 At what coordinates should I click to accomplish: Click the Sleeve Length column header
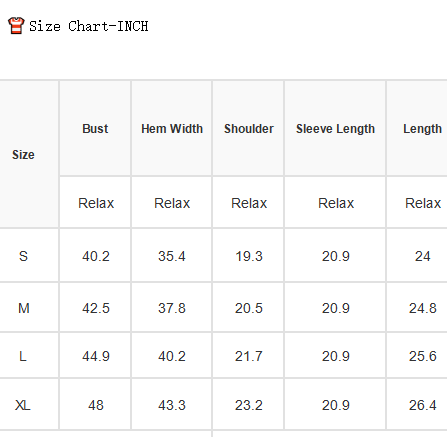click(x=335, y=129)
